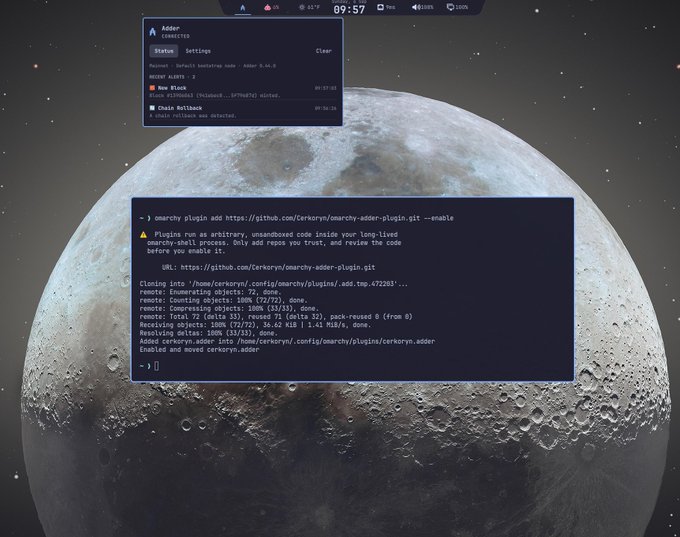The image size is (680, 537).
Task: Select the New Block alert title
Action: [172, 88]
